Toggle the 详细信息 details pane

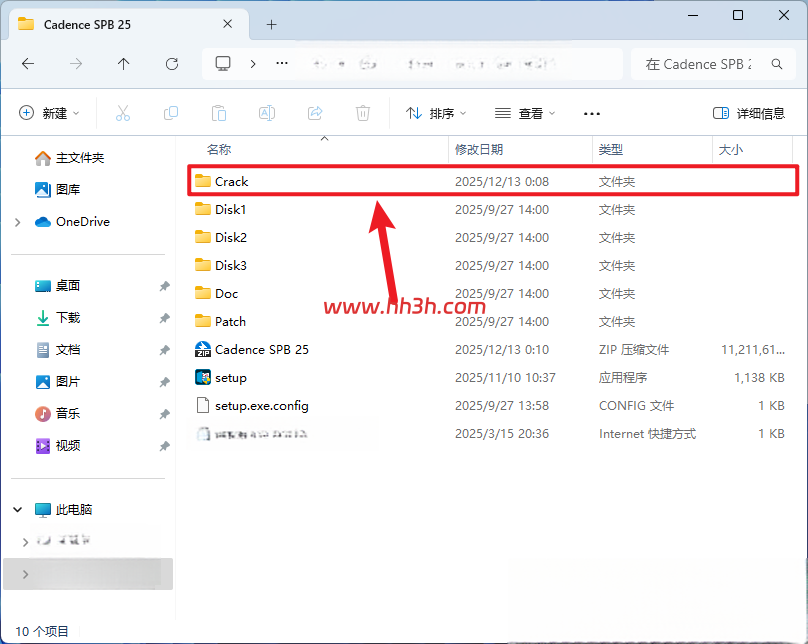748,113
